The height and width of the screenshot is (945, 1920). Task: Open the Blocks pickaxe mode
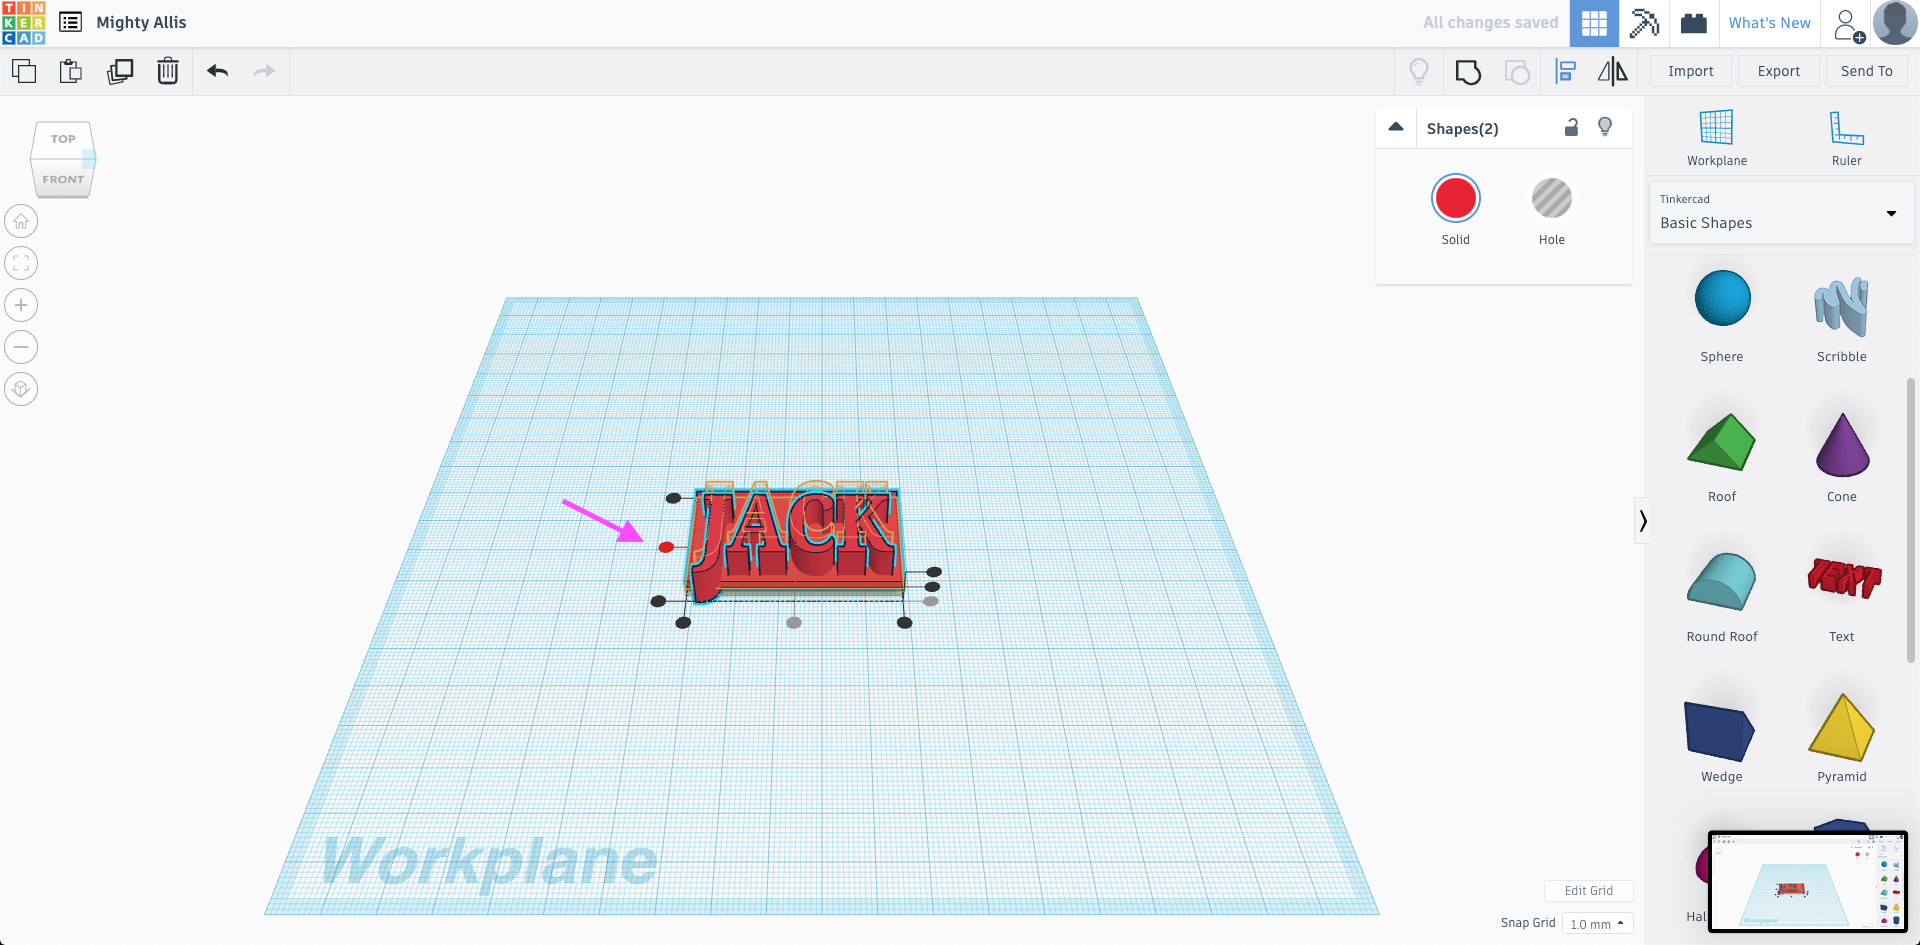coord(1644,23)
